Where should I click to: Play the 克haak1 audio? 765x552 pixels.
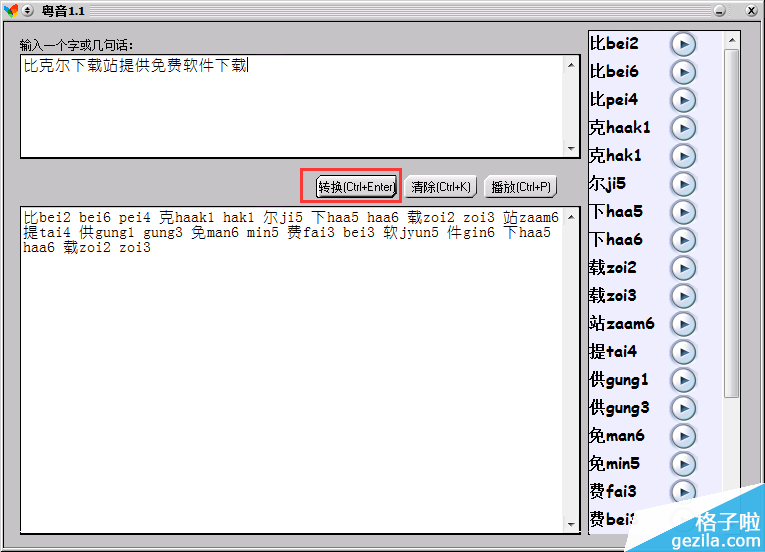pyautogui.click(x=682, y=128)
